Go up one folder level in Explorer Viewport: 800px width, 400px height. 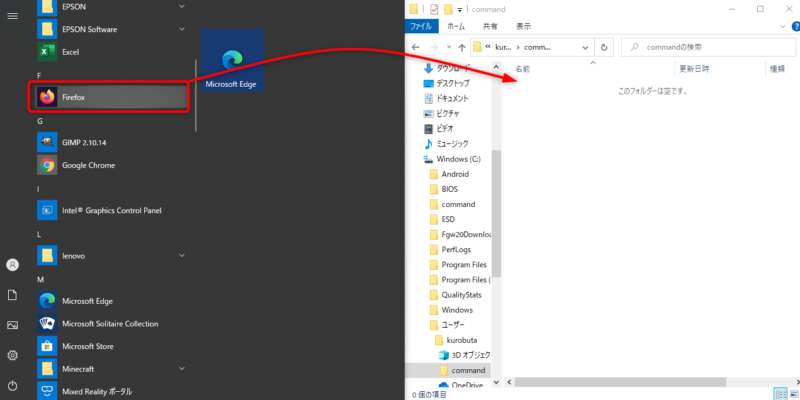click(462, 47)
